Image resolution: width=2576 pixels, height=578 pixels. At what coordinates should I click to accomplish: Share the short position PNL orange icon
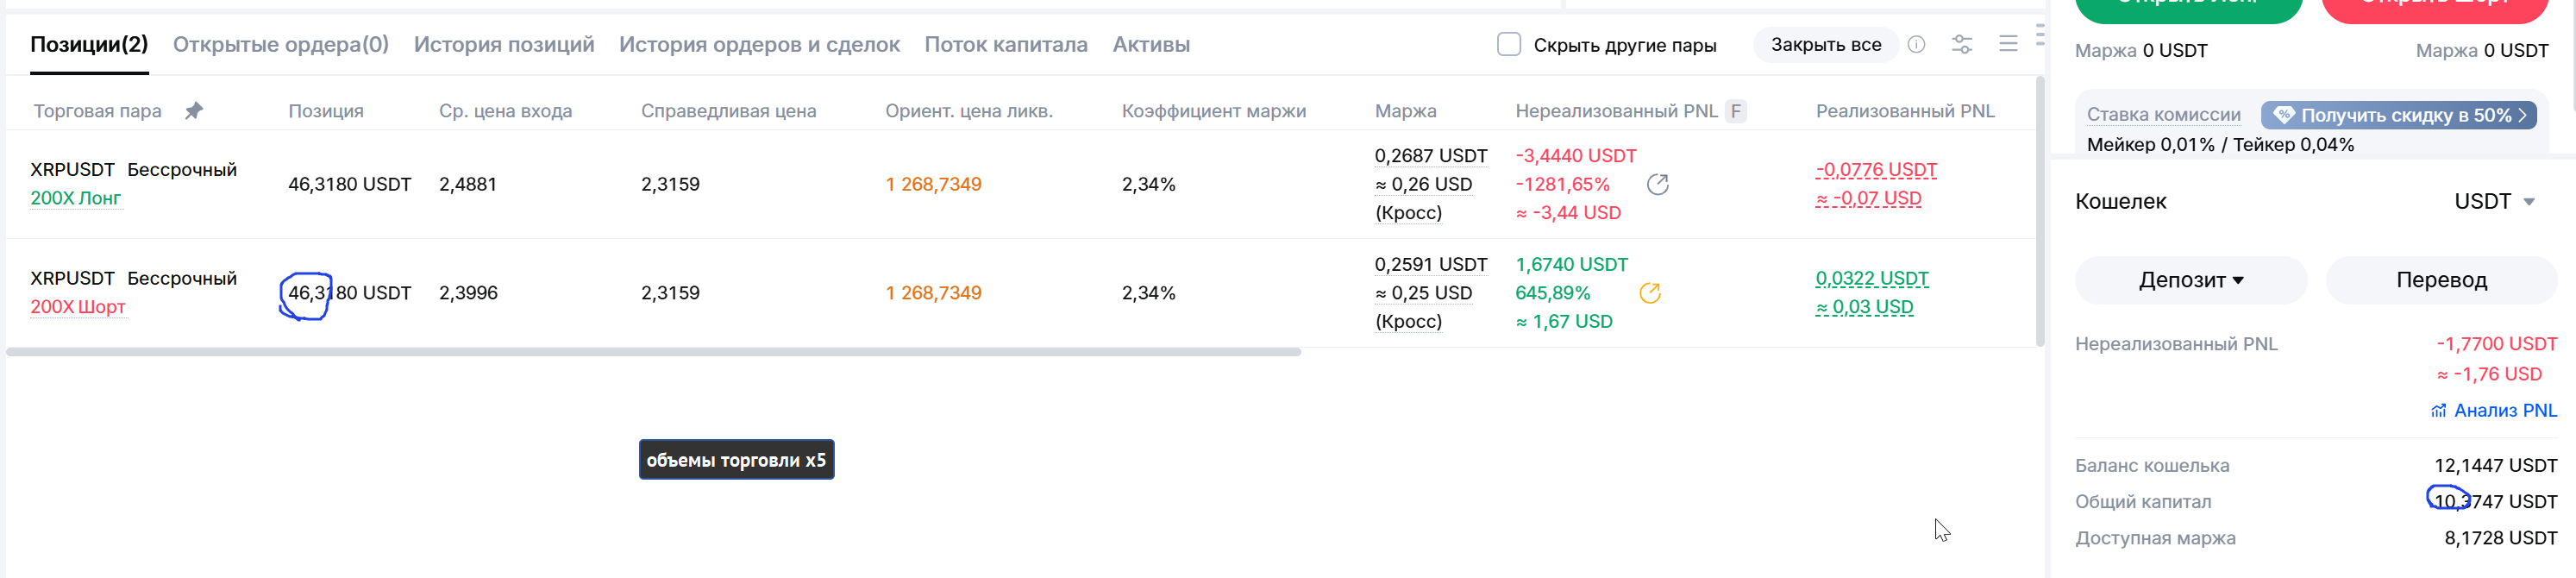1650,293
